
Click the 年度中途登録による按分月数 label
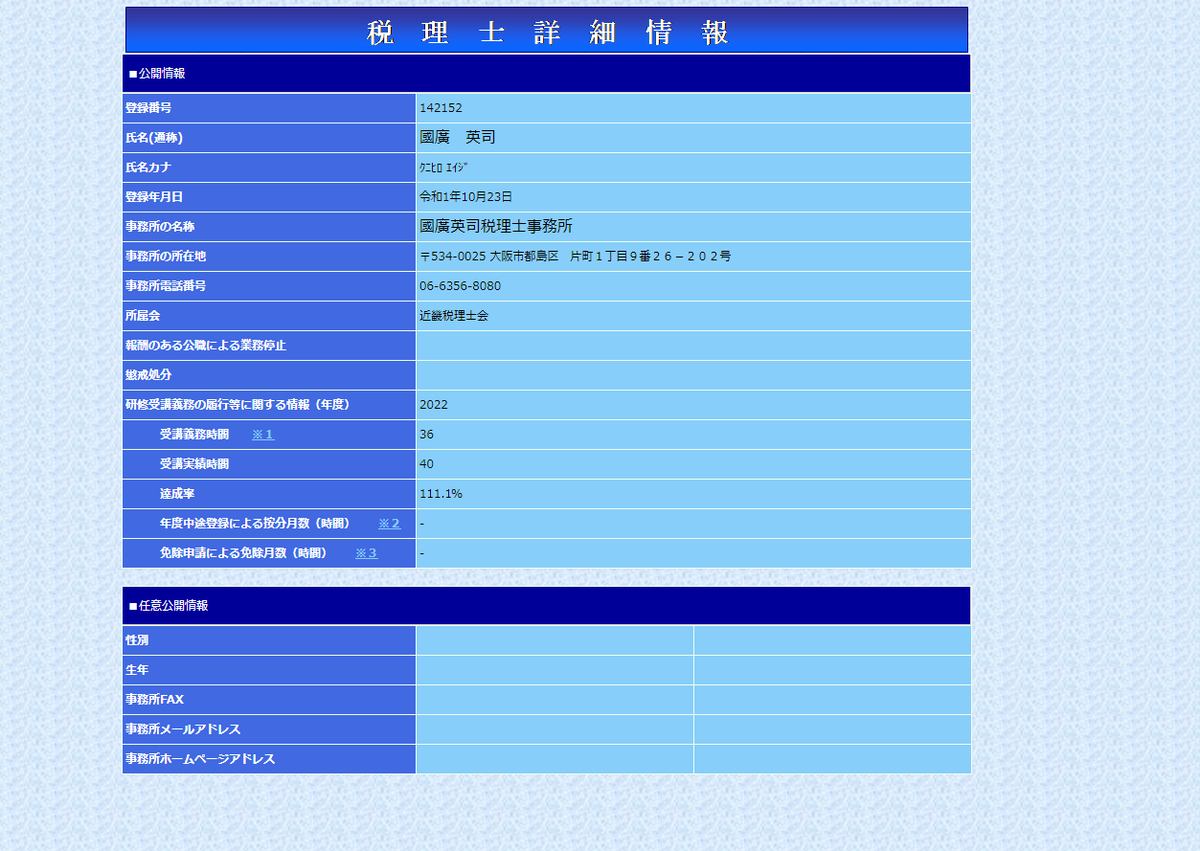tap(255, 524)
